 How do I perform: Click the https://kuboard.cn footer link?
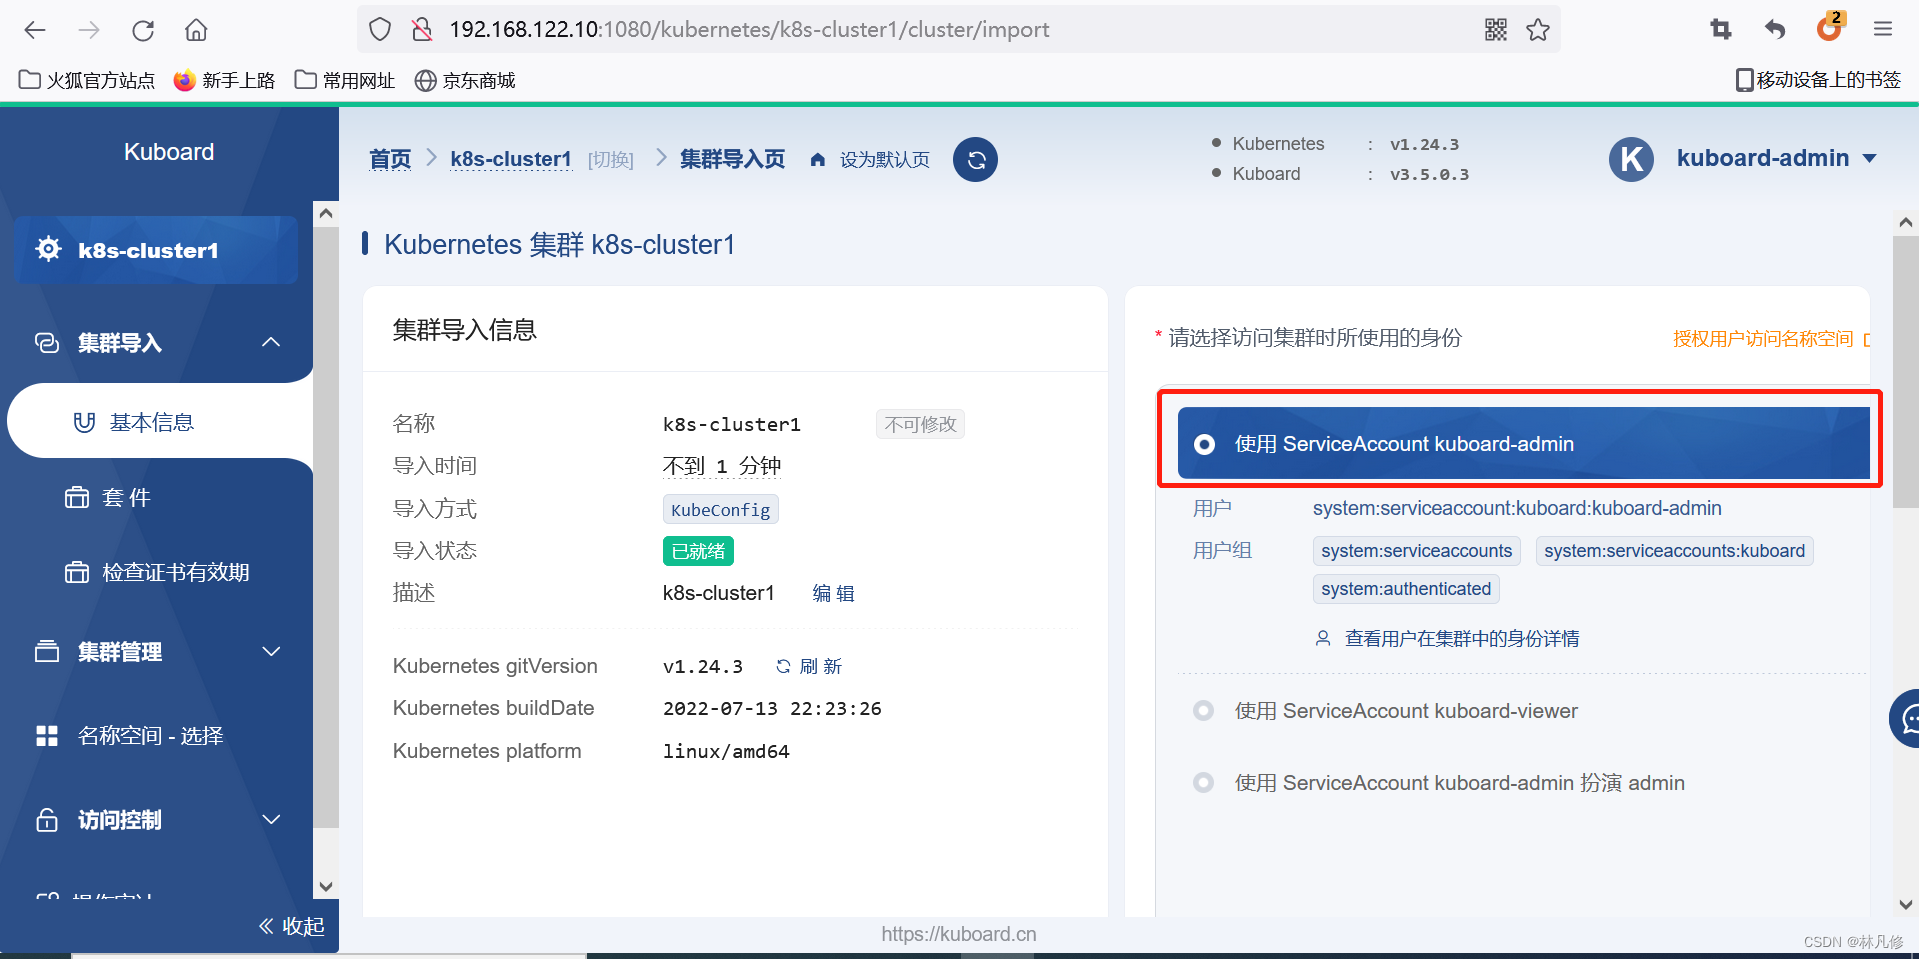958,934
